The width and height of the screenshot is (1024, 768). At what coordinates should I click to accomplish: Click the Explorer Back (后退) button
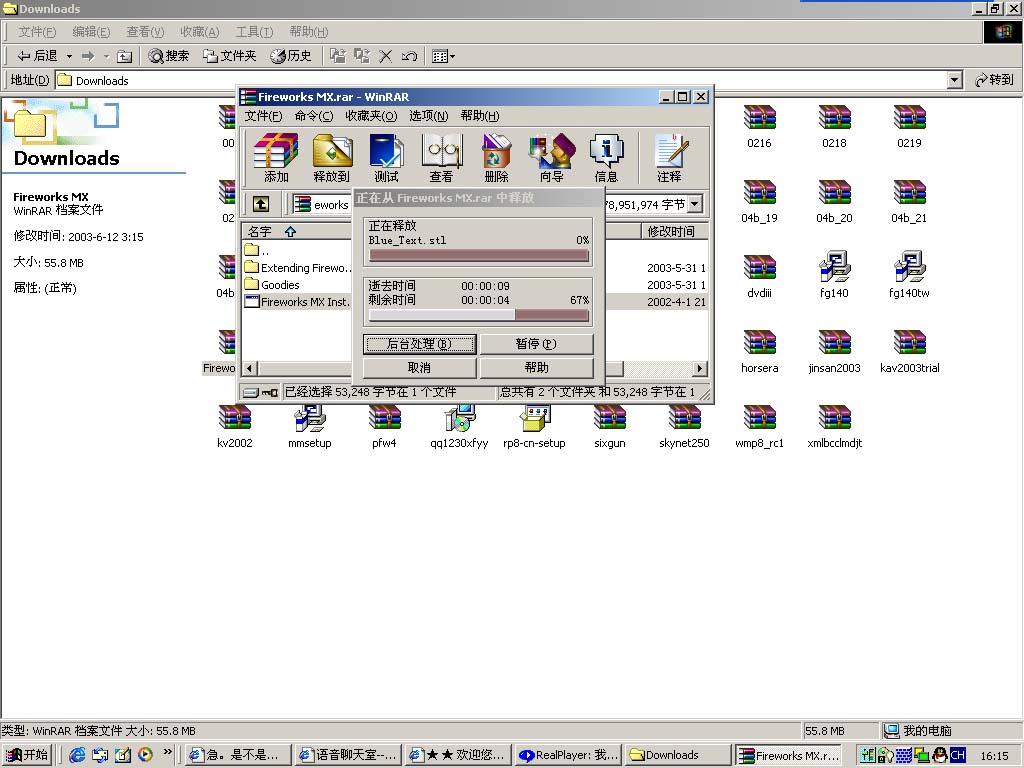[37, 56]
